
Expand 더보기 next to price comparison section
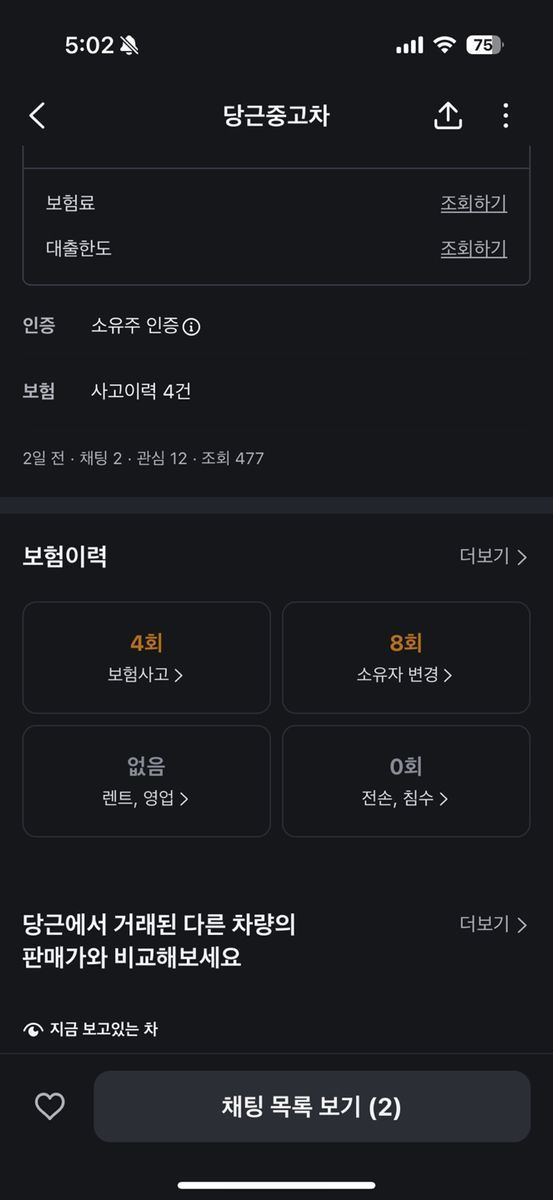point(493,924)
